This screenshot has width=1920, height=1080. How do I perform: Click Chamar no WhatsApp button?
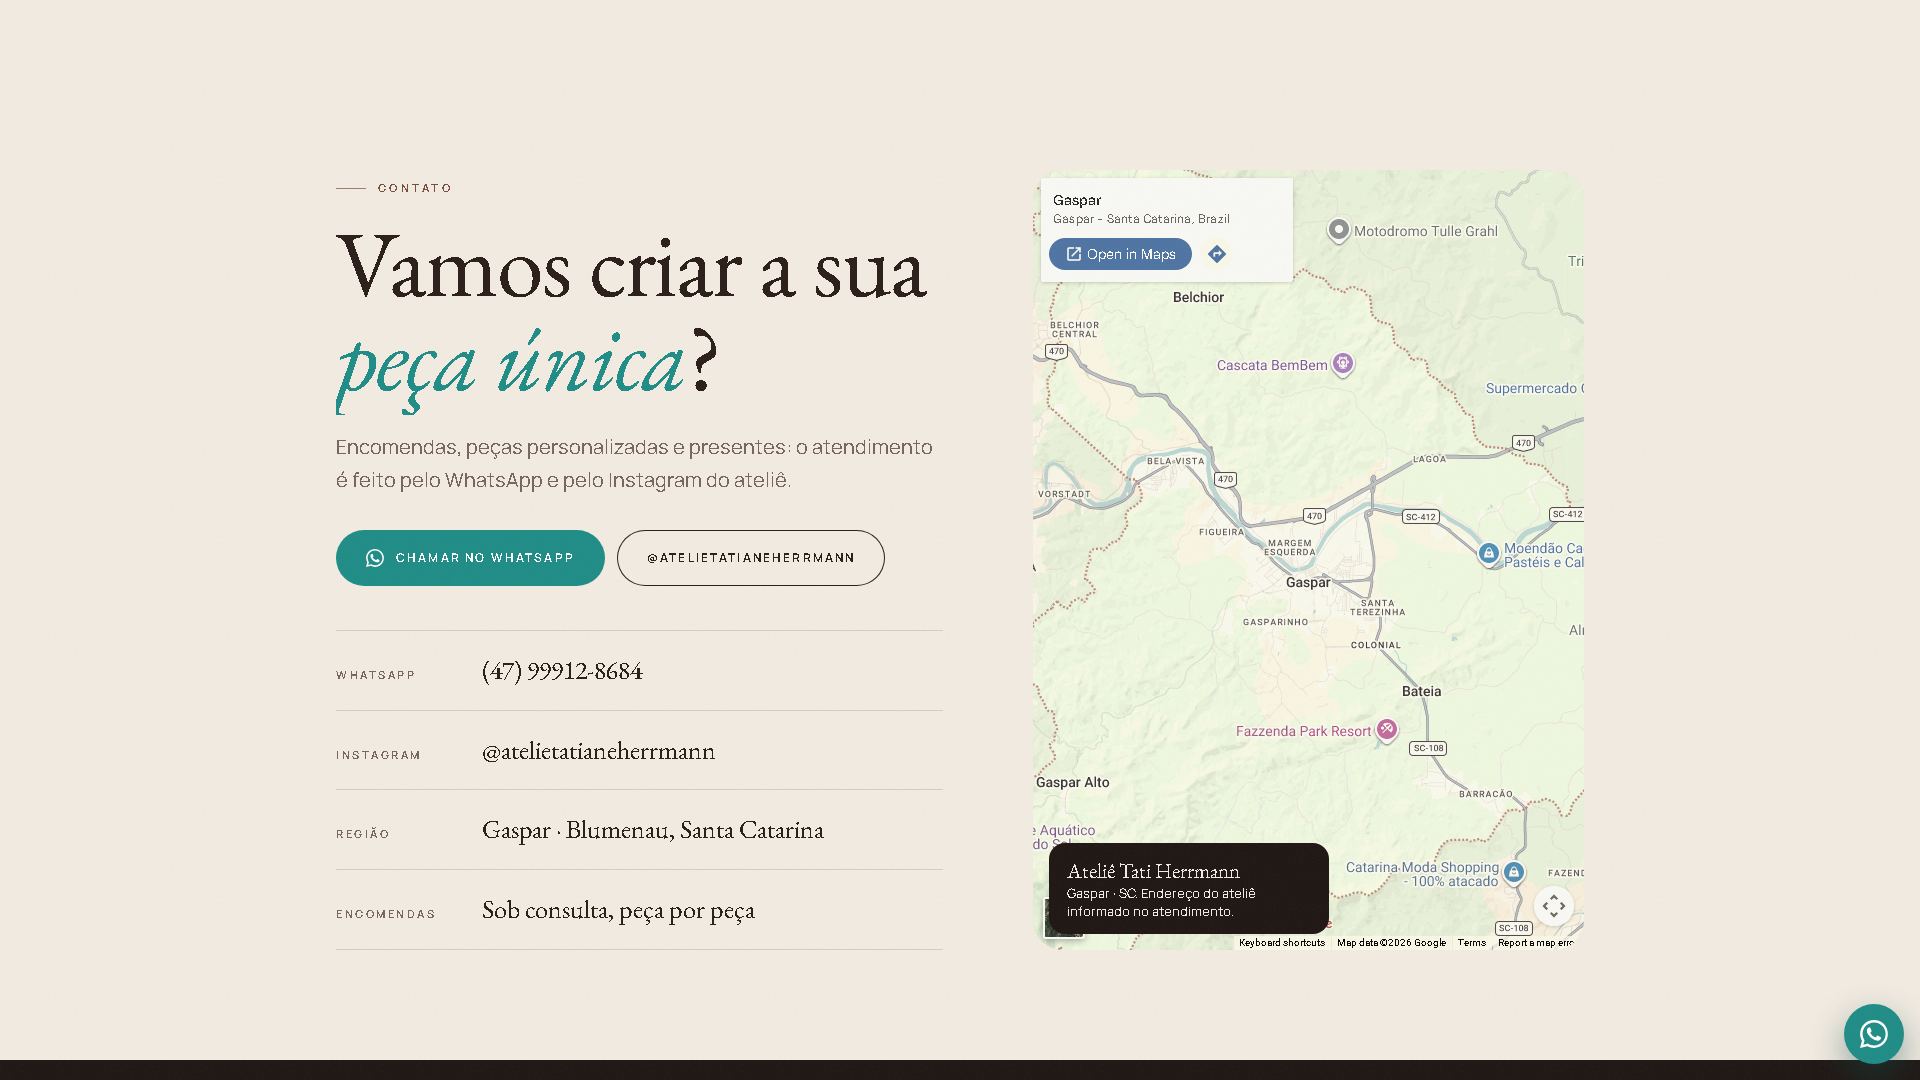[470, 558]
